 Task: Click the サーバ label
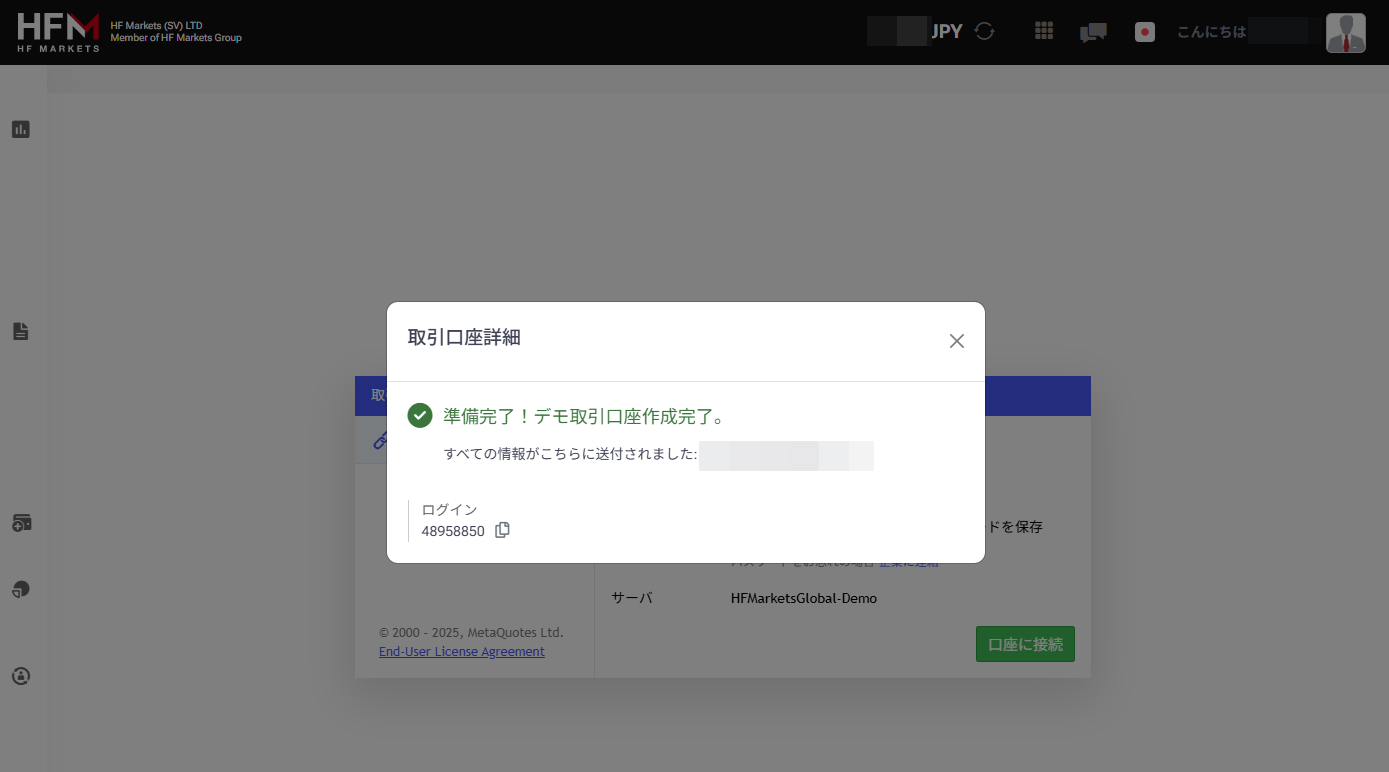(632, 598)
